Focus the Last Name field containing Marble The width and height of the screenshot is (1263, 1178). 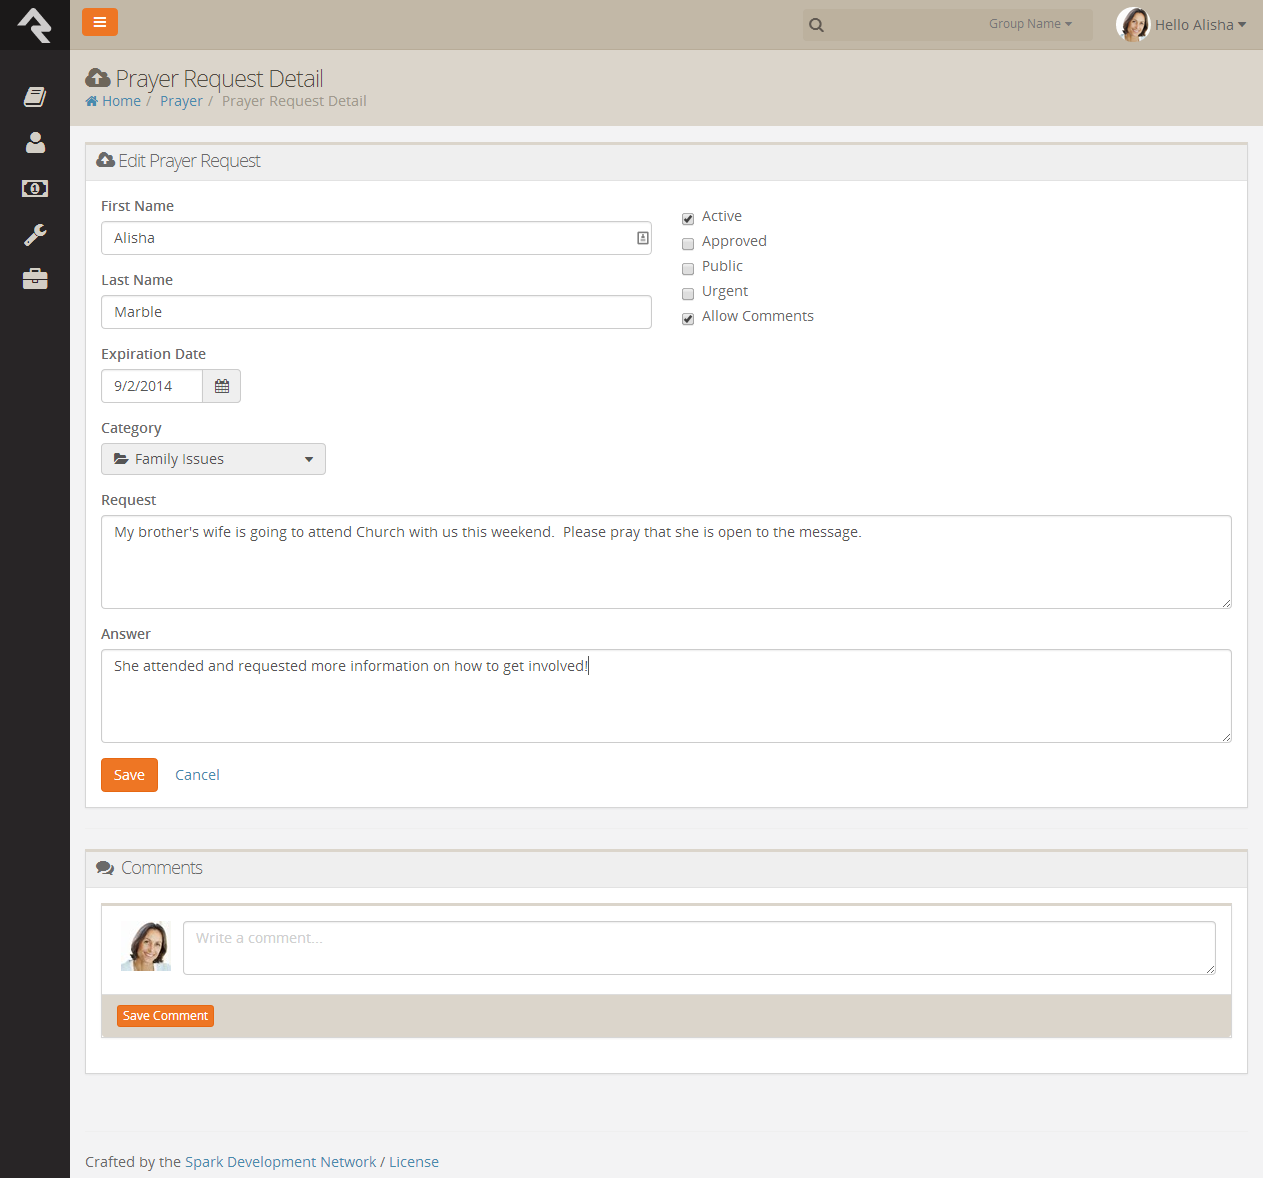(x=376, y=312)
